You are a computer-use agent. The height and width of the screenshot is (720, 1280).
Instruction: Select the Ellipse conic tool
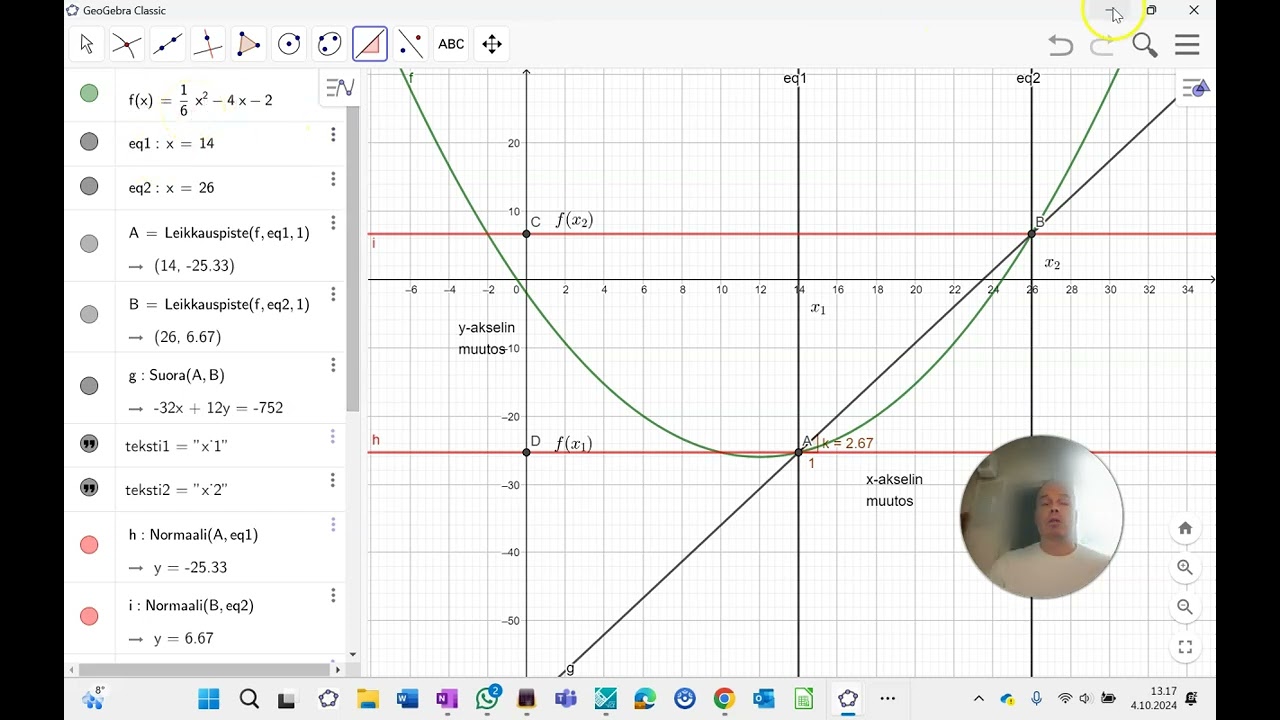(x=330, y=44)
